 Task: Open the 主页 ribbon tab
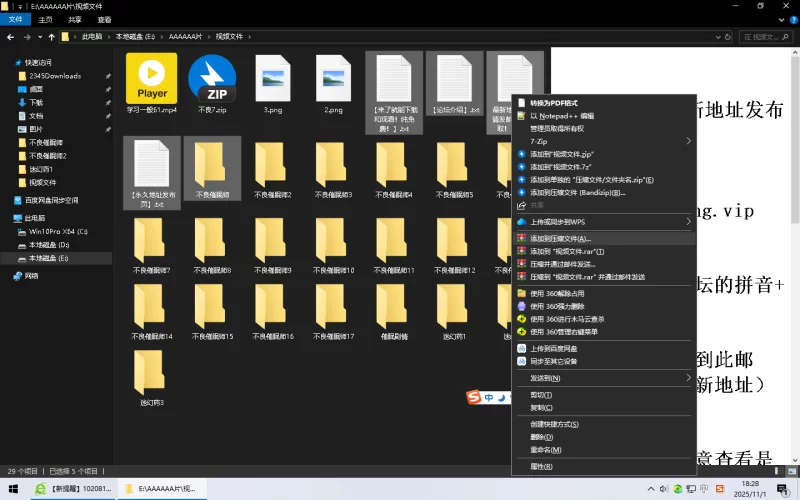[46, 19]
